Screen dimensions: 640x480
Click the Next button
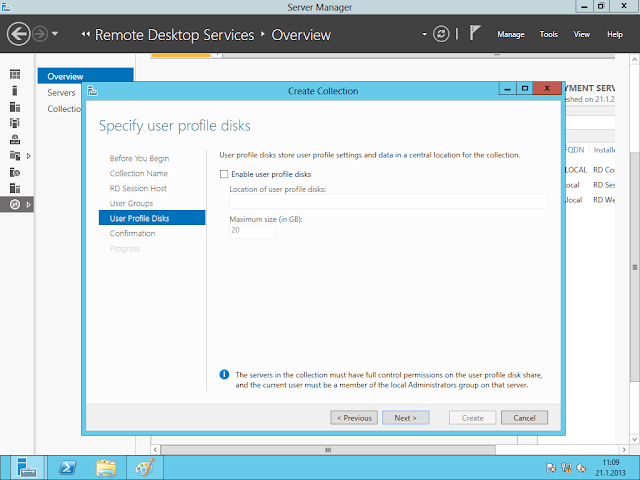point(405,417)
